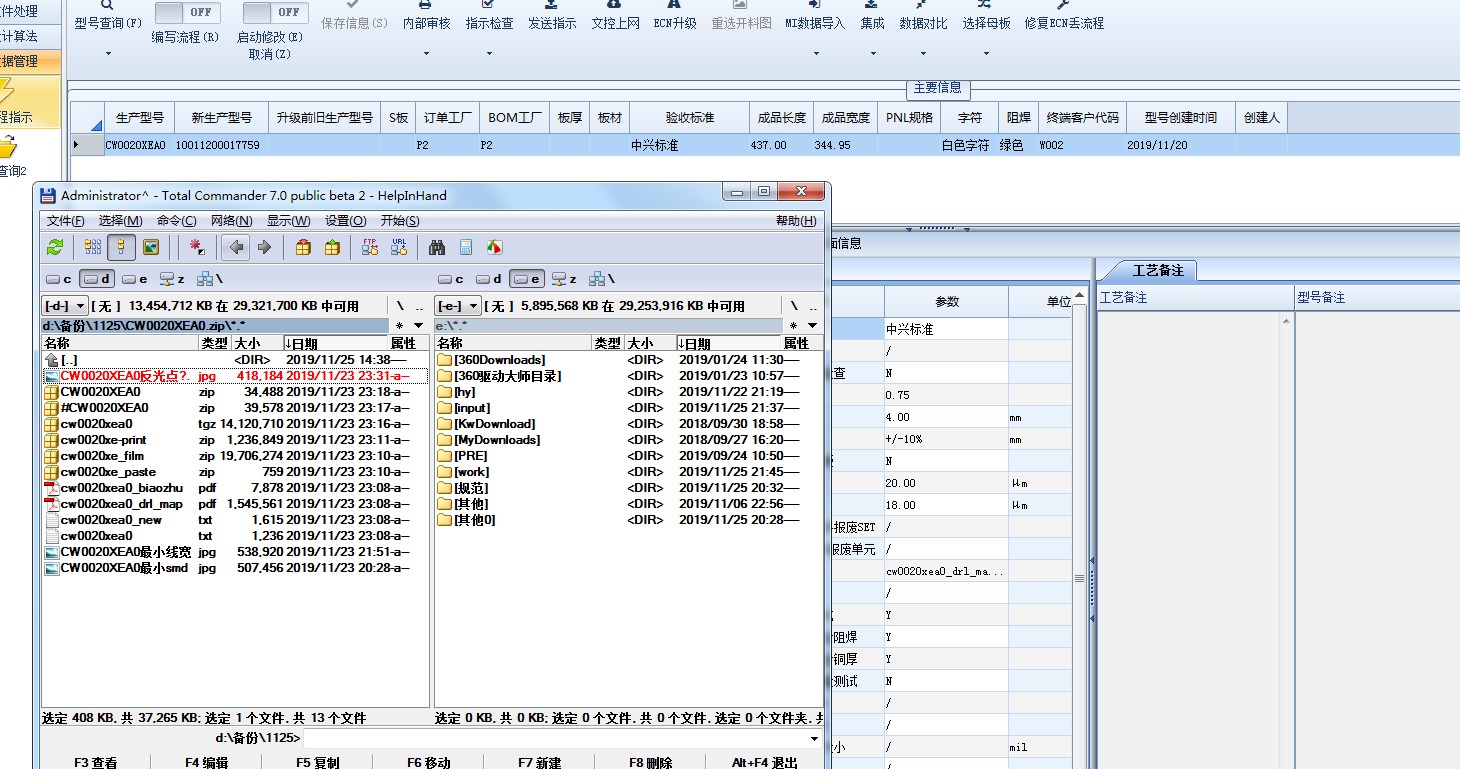The width and height of the screenshot is (1460, 769).
Task: Expand the 选择母板 dropdown arrow
Action: [986, 52]
